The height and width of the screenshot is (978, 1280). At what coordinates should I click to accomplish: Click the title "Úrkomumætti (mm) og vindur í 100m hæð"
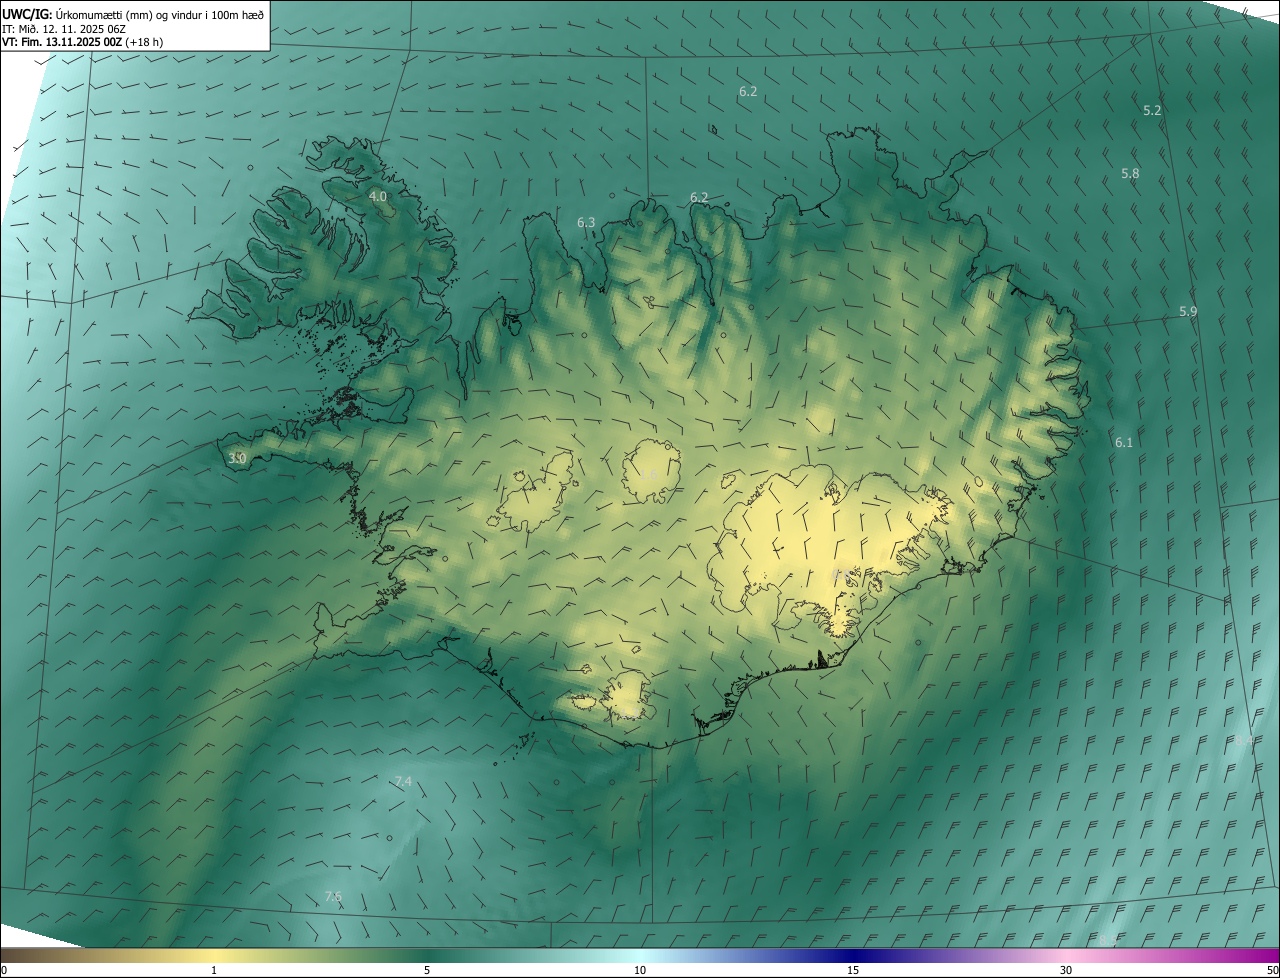159,14
